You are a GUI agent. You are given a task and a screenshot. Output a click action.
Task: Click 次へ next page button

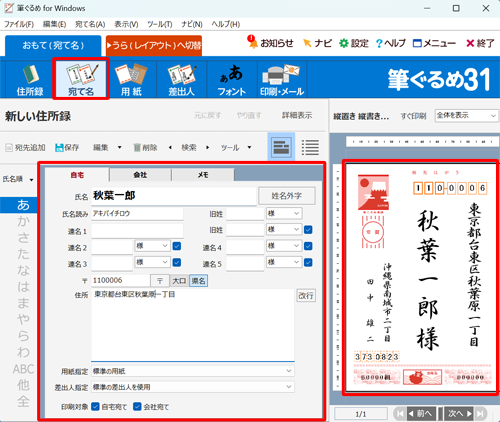(x=459, y=414)
